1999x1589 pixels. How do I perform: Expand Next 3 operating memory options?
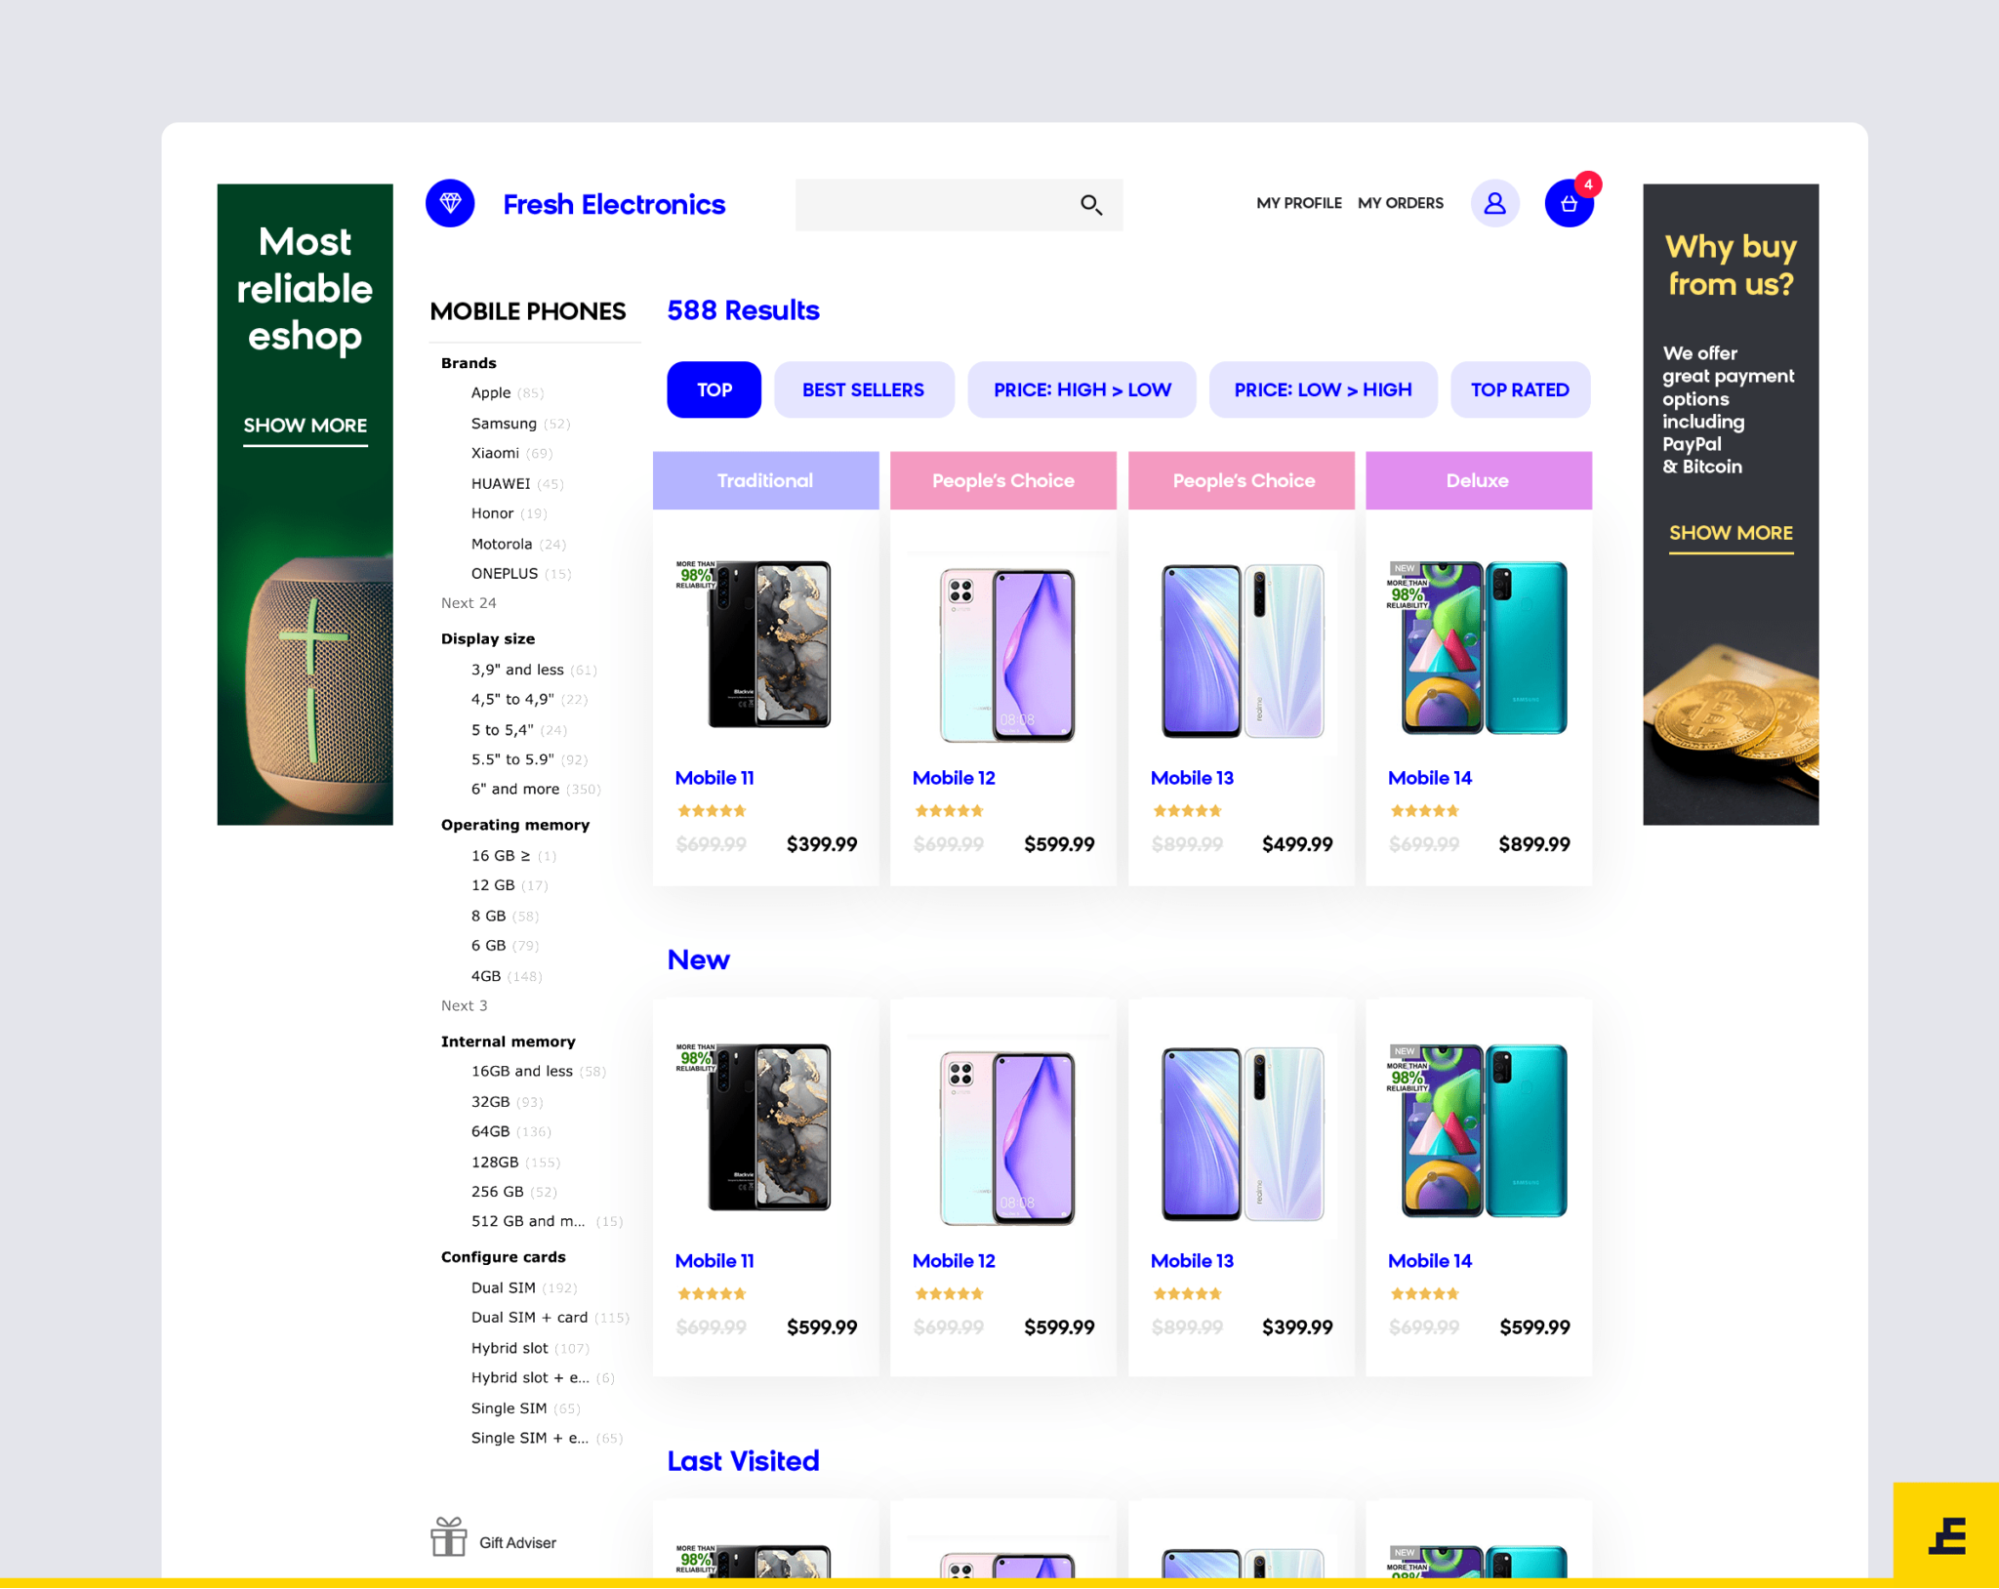[464, 1006]
